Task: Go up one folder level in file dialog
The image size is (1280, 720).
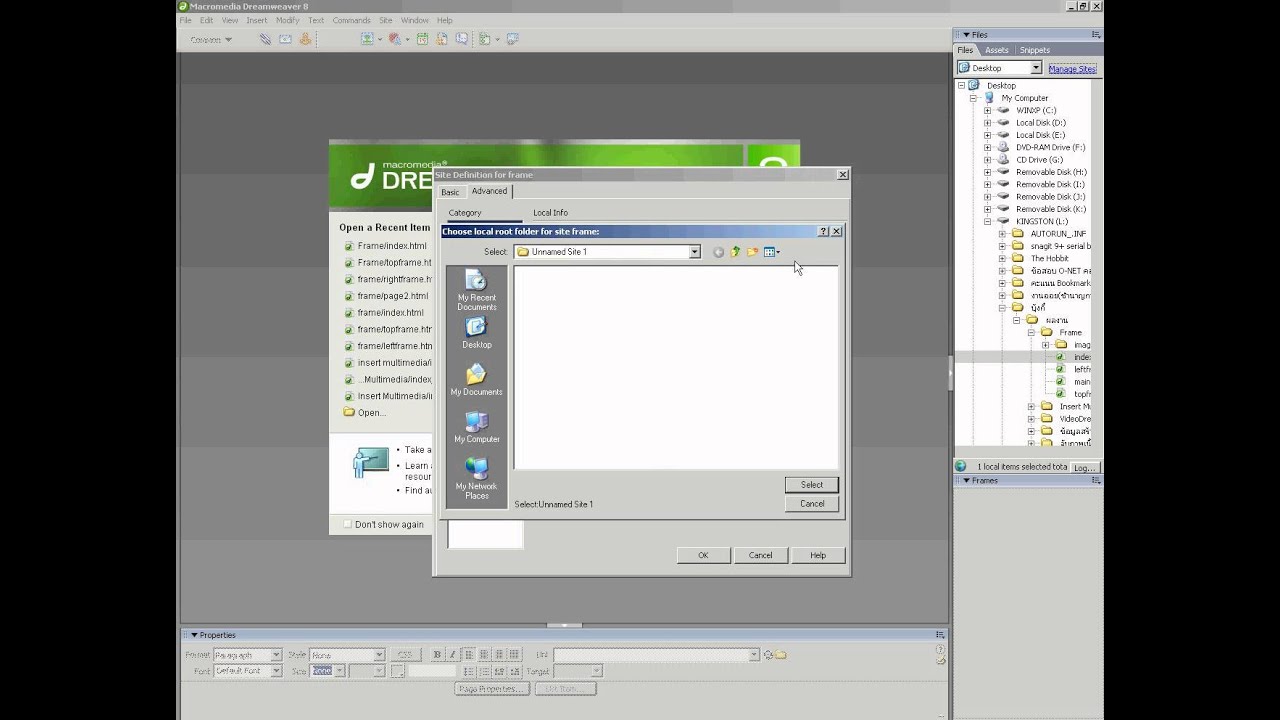Action: click(735, 252)
